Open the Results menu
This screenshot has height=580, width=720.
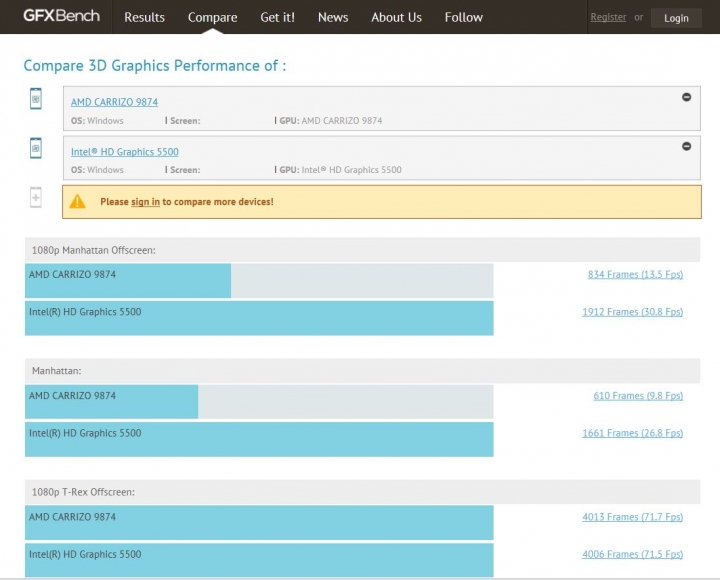pyautogui.click(x=144, y=17)
